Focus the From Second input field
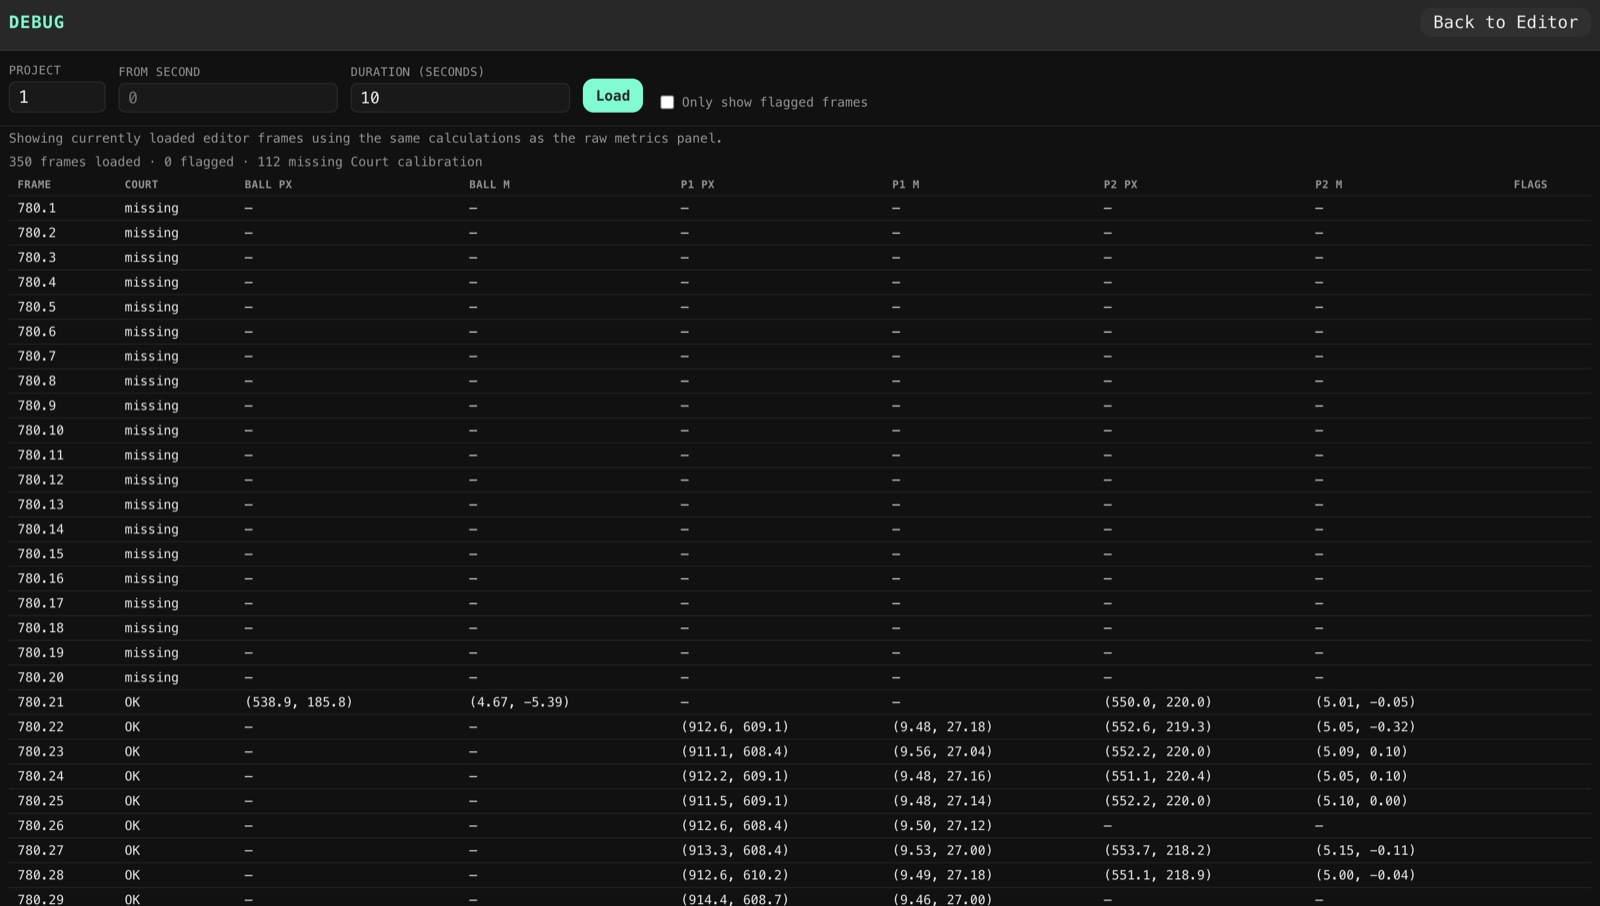Viewport: 1600px width, 906px height. click(228, 97)
